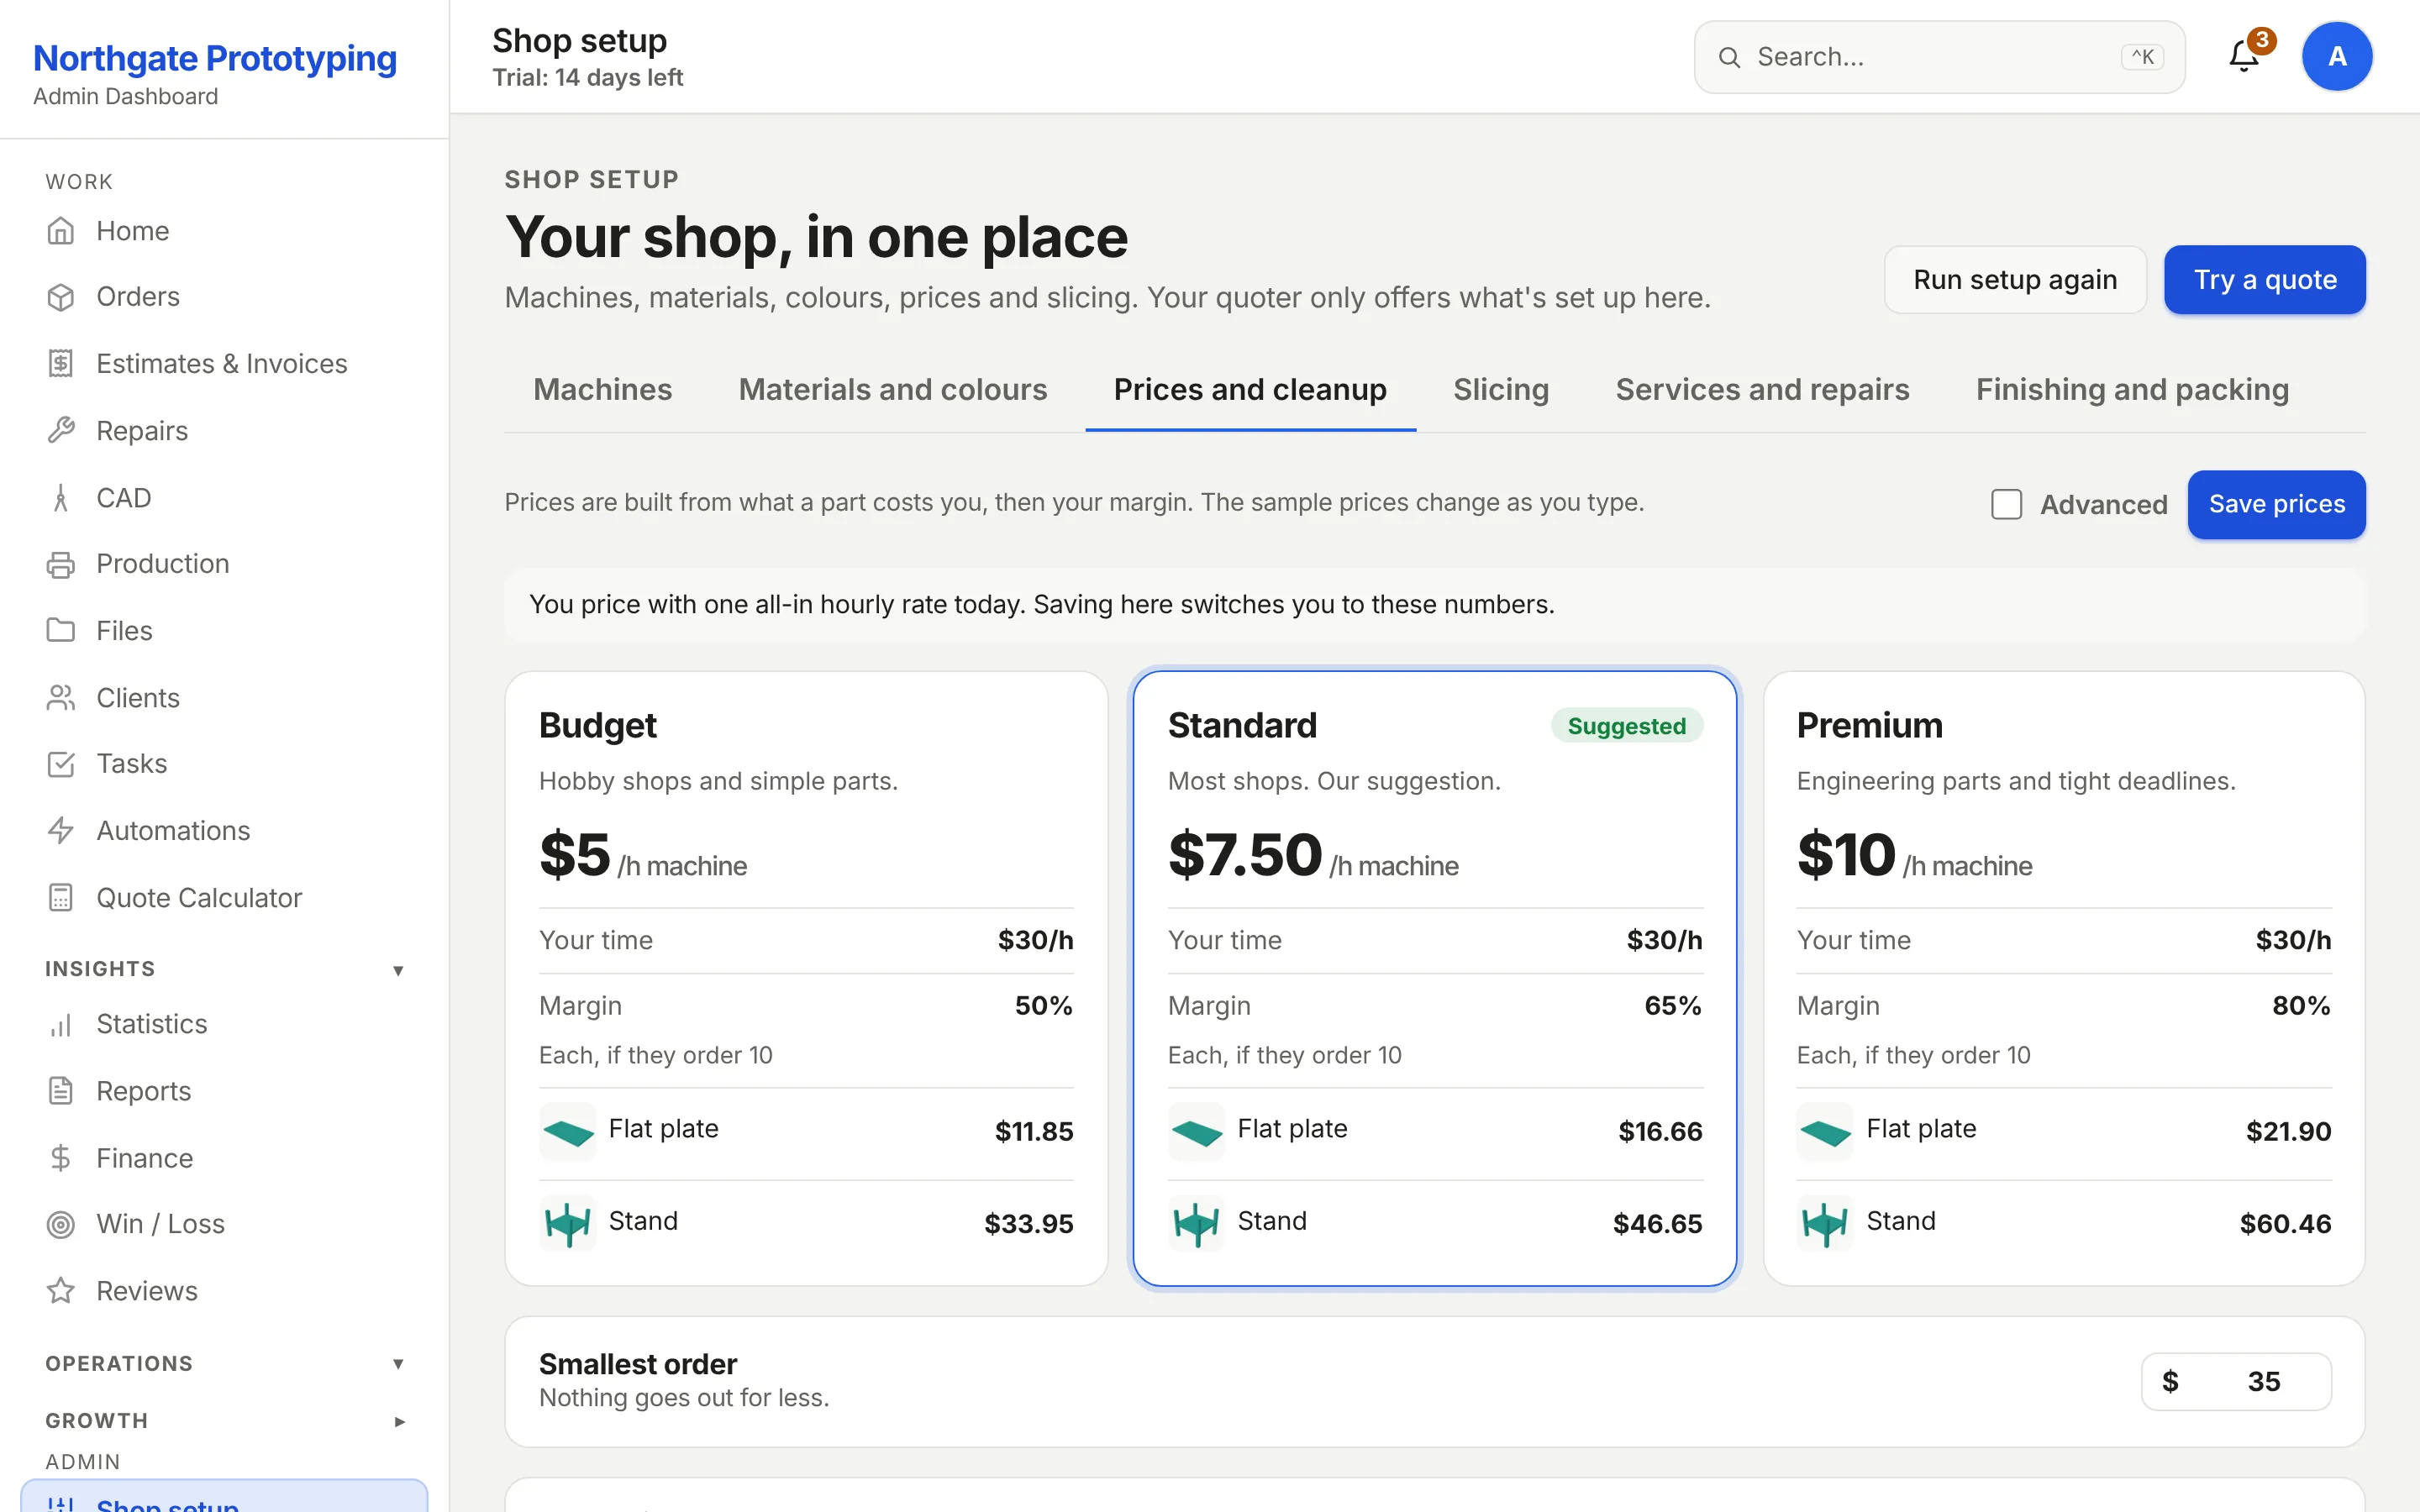The image size is (2420, 1512).
Task: Select the Prices and cleanup tab
Action: (1250, 390)
